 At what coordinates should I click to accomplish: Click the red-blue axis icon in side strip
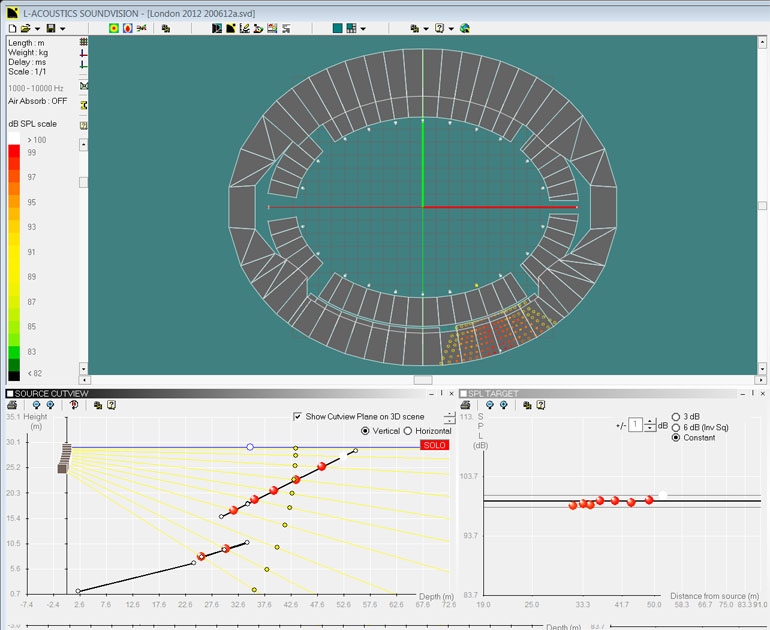tap(84, 53)
